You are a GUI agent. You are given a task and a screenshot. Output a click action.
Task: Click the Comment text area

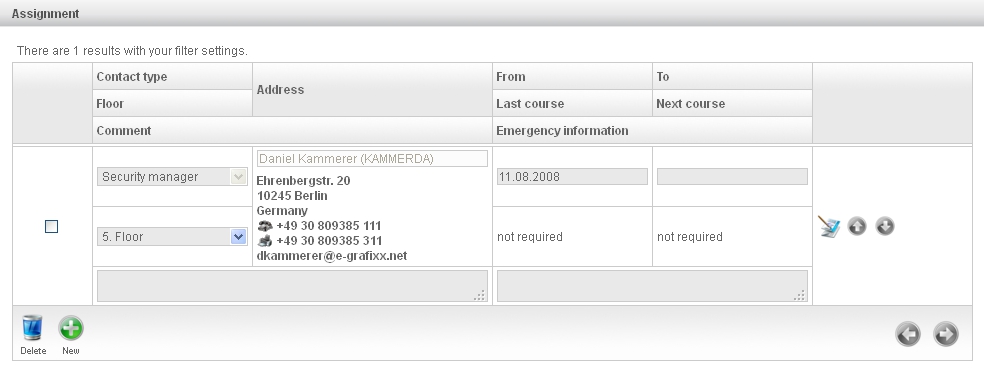click(x=292, y=286)
